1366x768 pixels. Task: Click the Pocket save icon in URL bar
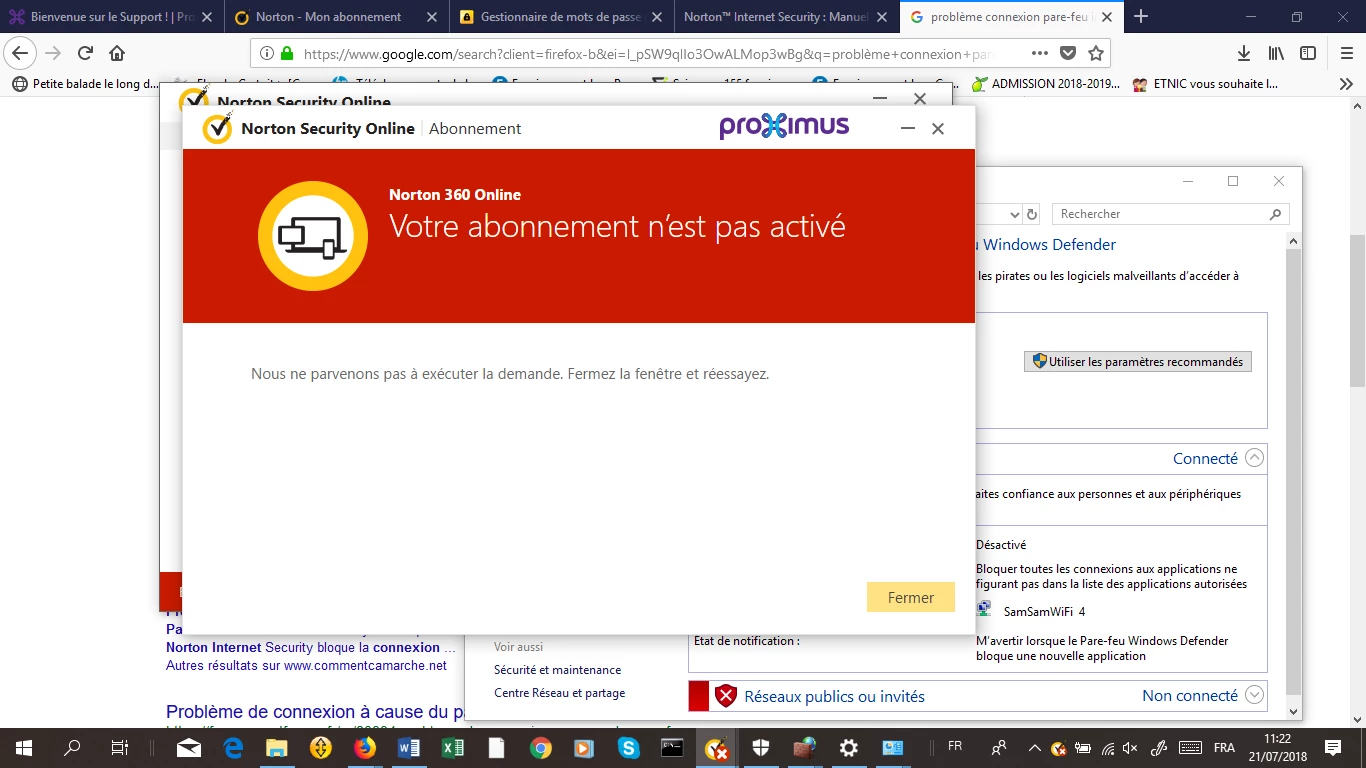point(1067,53)
